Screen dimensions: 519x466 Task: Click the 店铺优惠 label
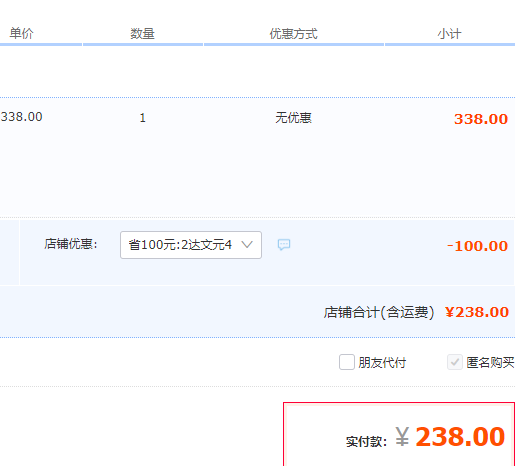(x=71, y=244)
